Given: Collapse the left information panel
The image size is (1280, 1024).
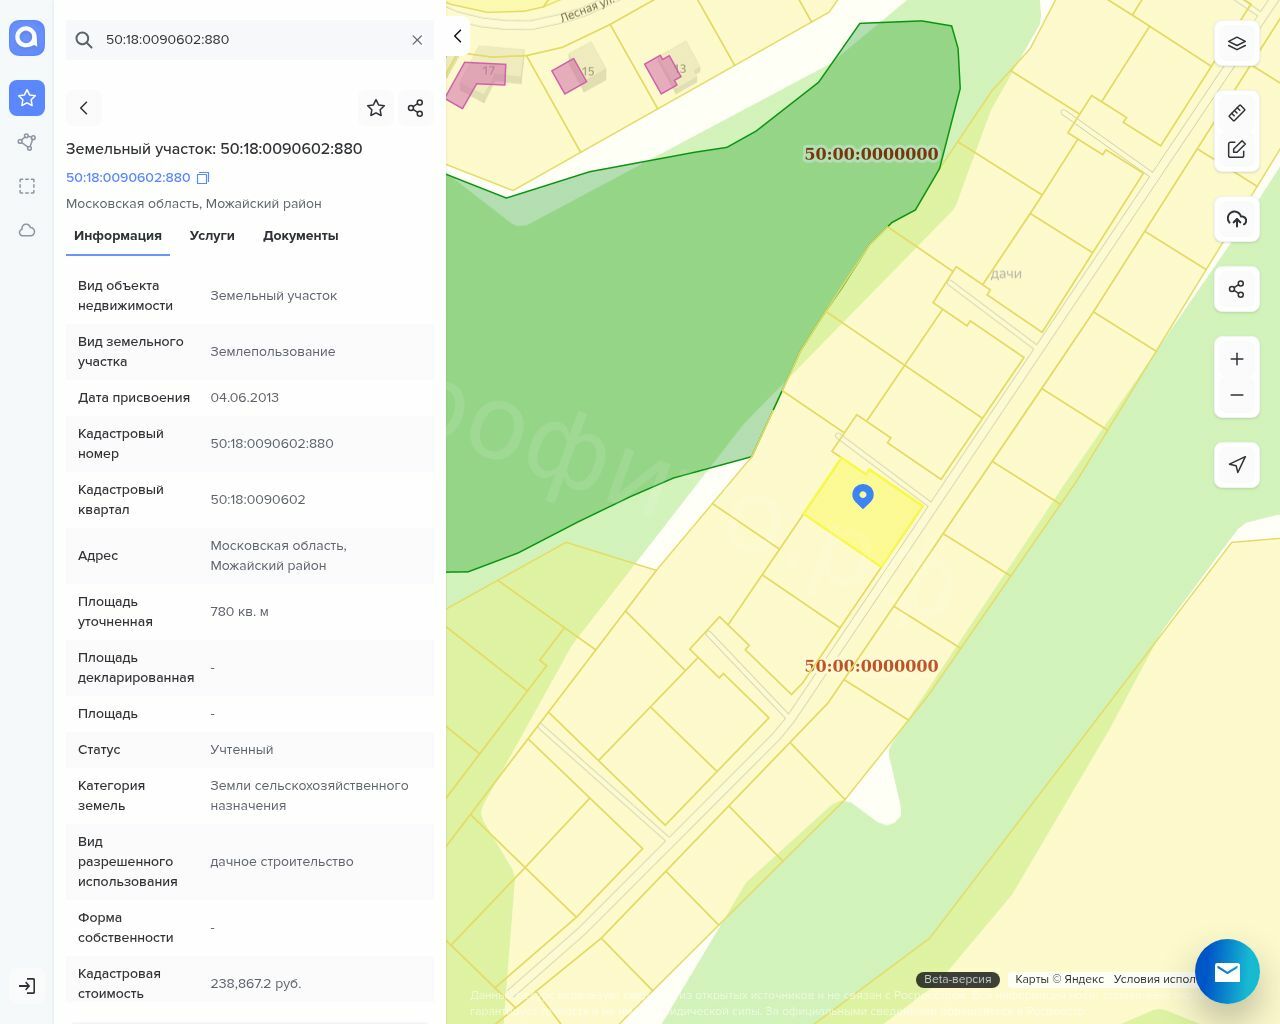Looking at the screenshot, I should [x=457, y=36].
